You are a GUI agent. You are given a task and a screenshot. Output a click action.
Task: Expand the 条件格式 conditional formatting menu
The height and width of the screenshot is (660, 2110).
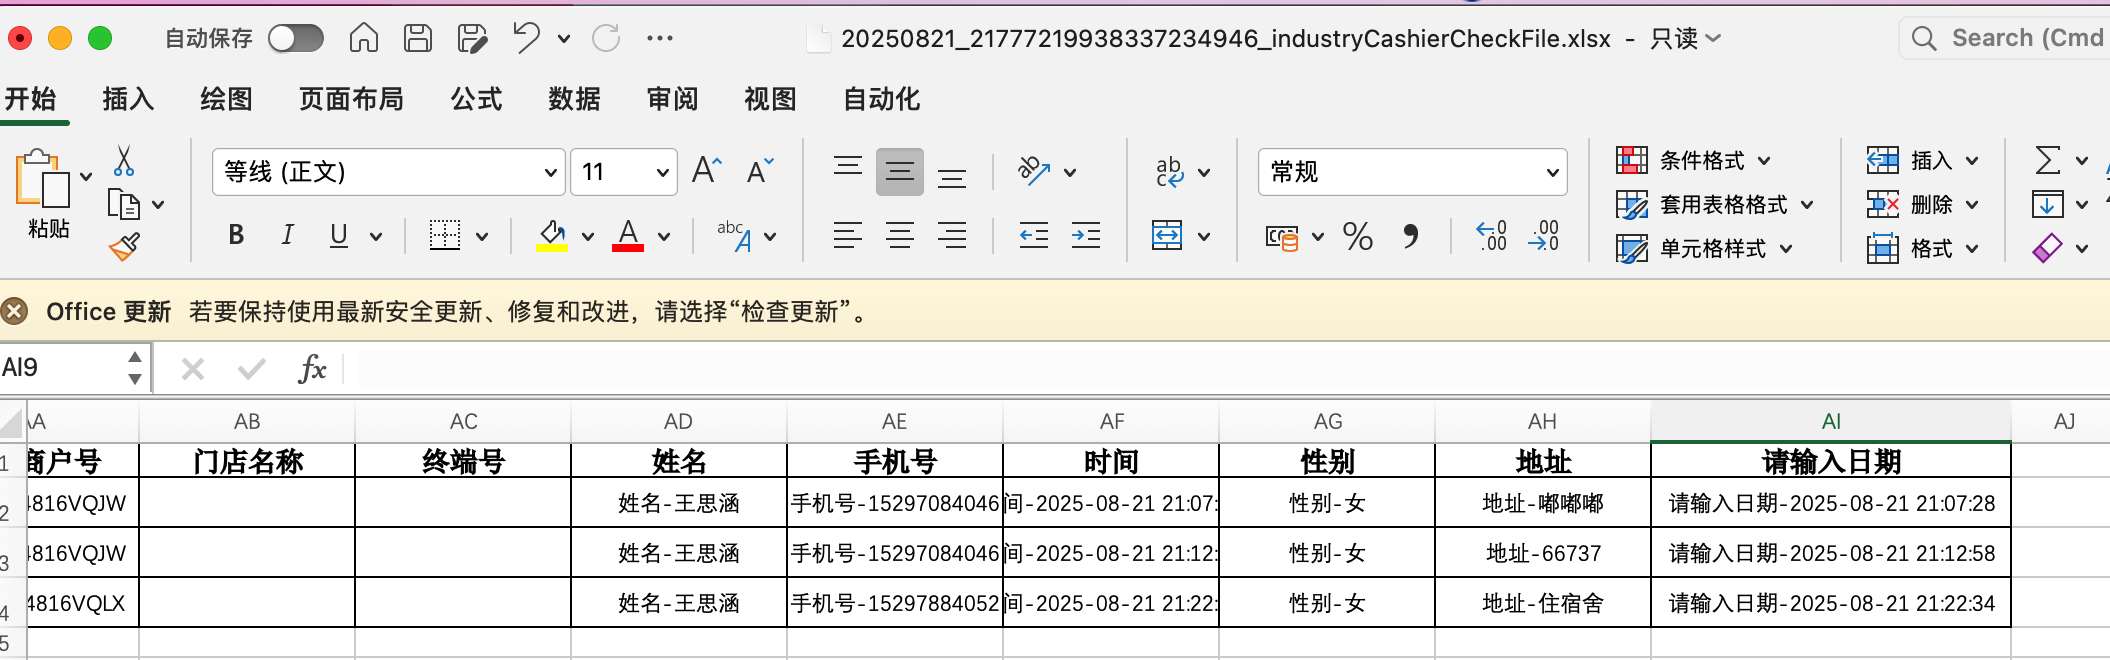[1694, 161]
